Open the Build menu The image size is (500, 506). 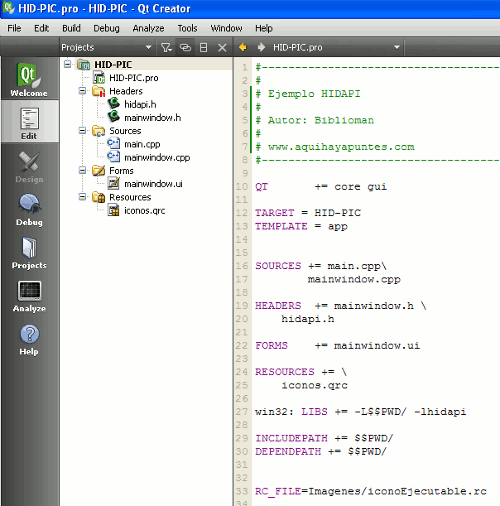71,28
